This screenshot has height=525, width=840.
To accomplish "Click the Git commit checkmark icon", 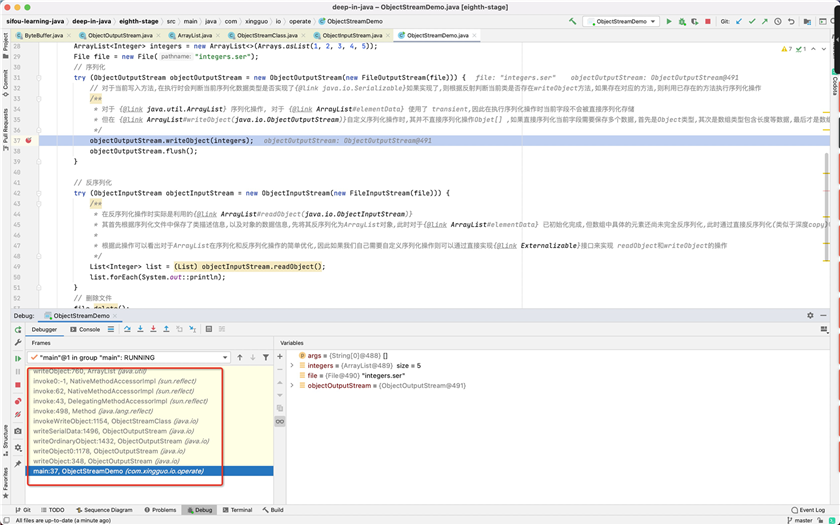I will [x=752, y=21].
